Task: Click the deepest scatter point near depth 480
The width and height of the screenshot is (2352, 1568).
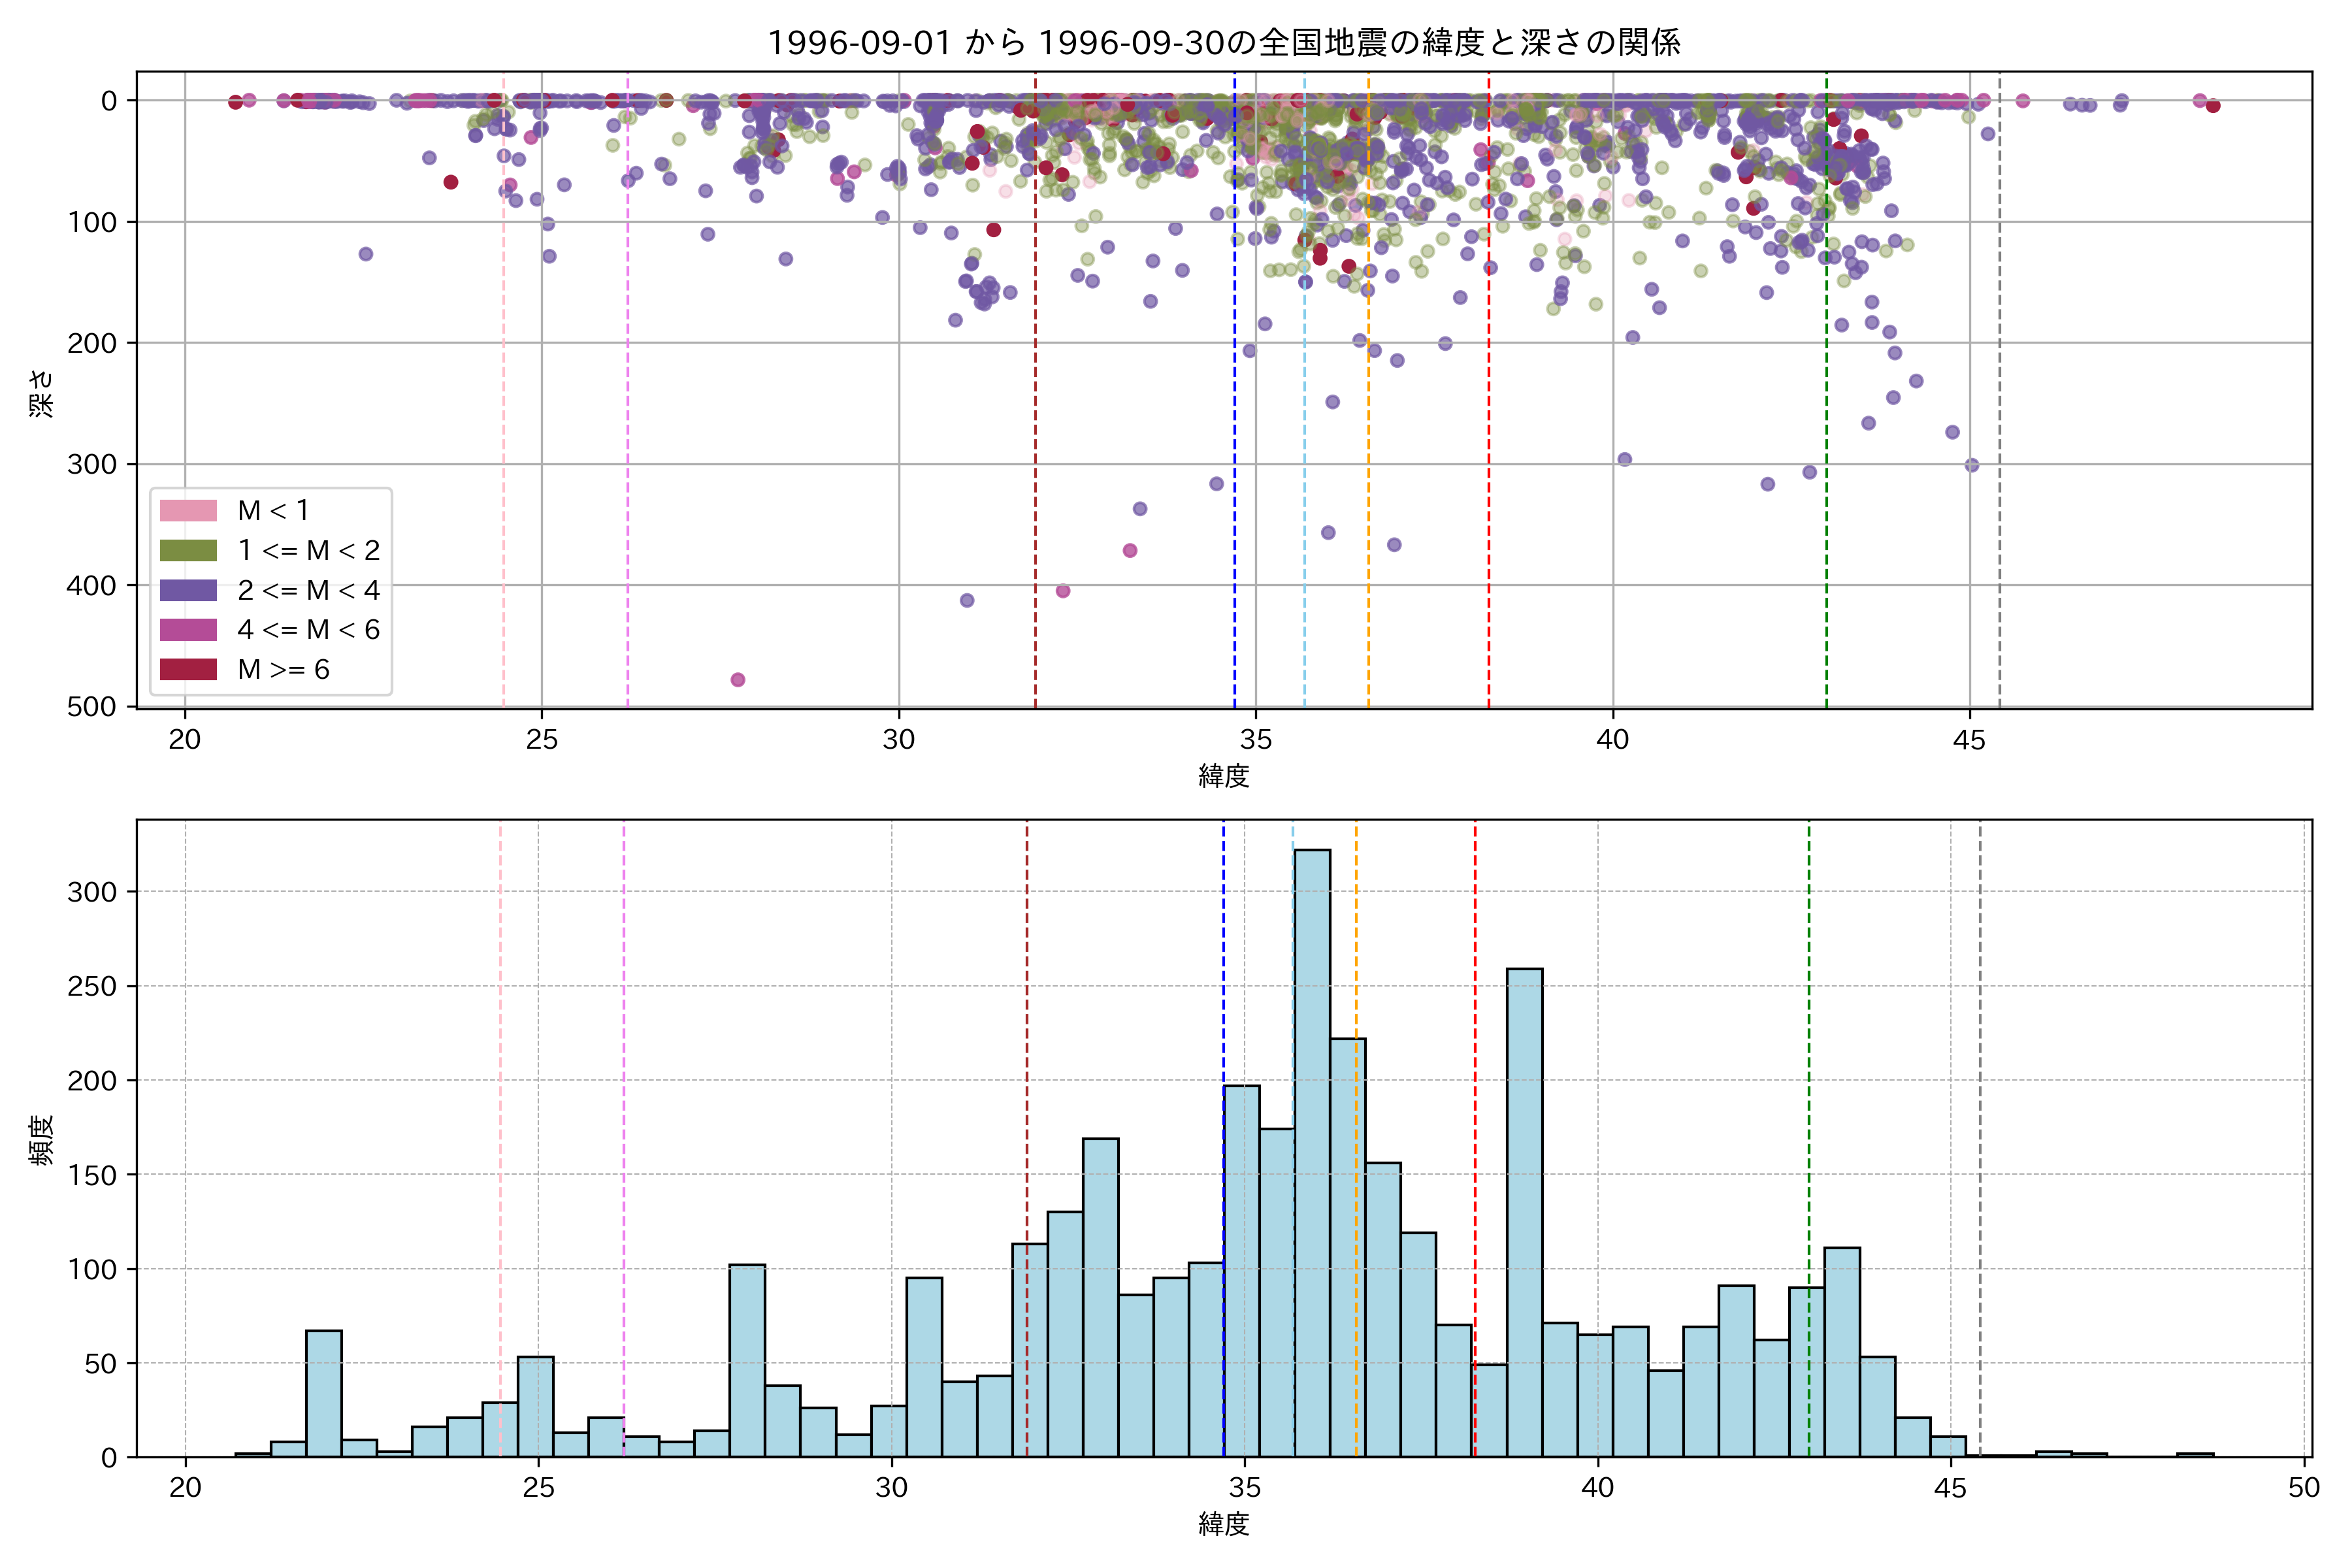Action: pos(738,680)
